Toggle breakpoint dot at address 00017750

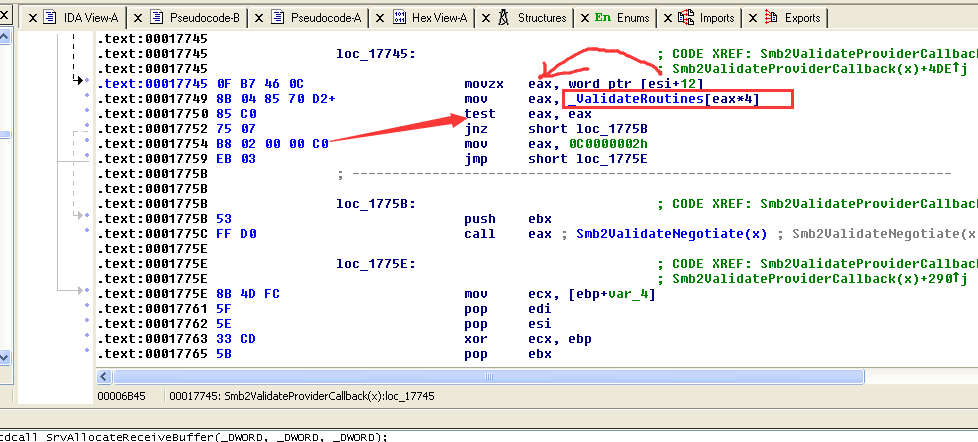[90, 114]
